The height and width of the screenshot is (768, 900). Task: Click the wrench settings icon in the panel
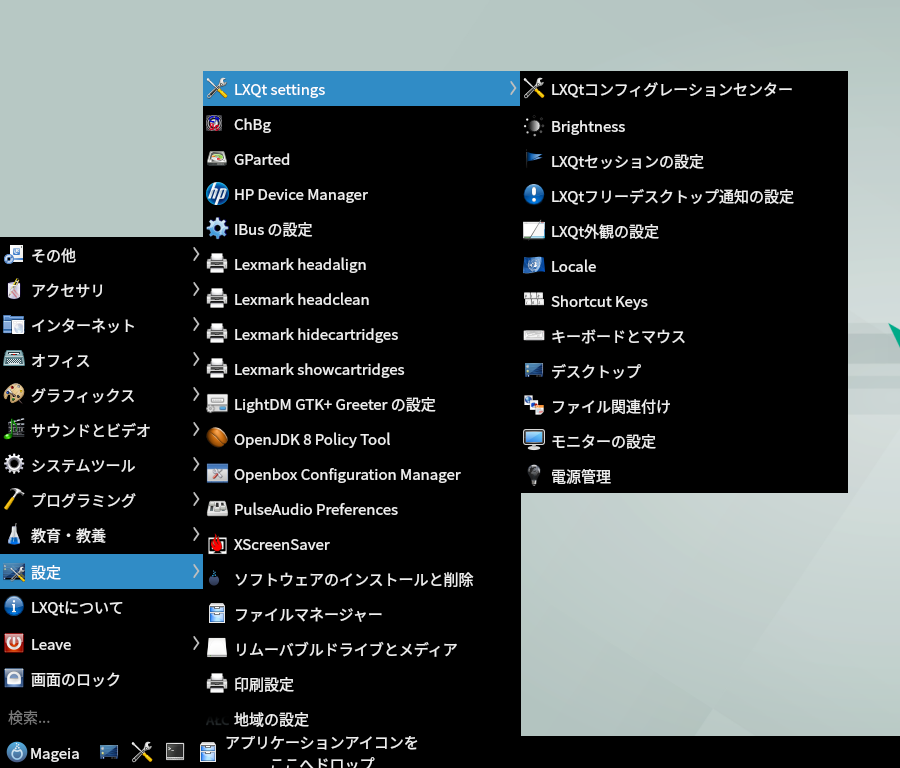pos(142,751)
